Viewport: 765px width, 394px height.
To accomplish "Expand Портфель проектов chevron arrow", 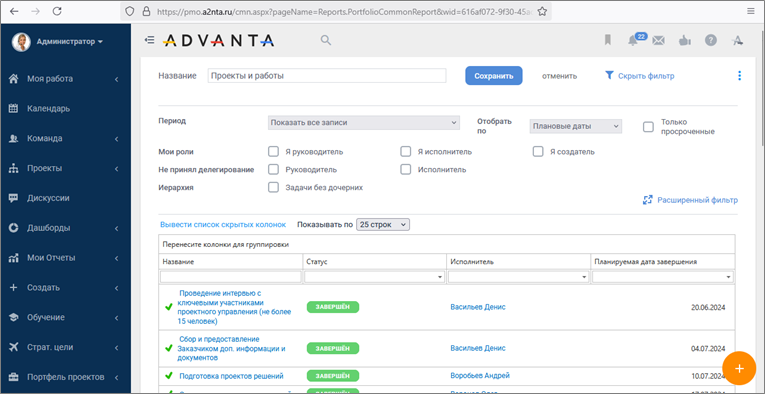I will [117, 377].
